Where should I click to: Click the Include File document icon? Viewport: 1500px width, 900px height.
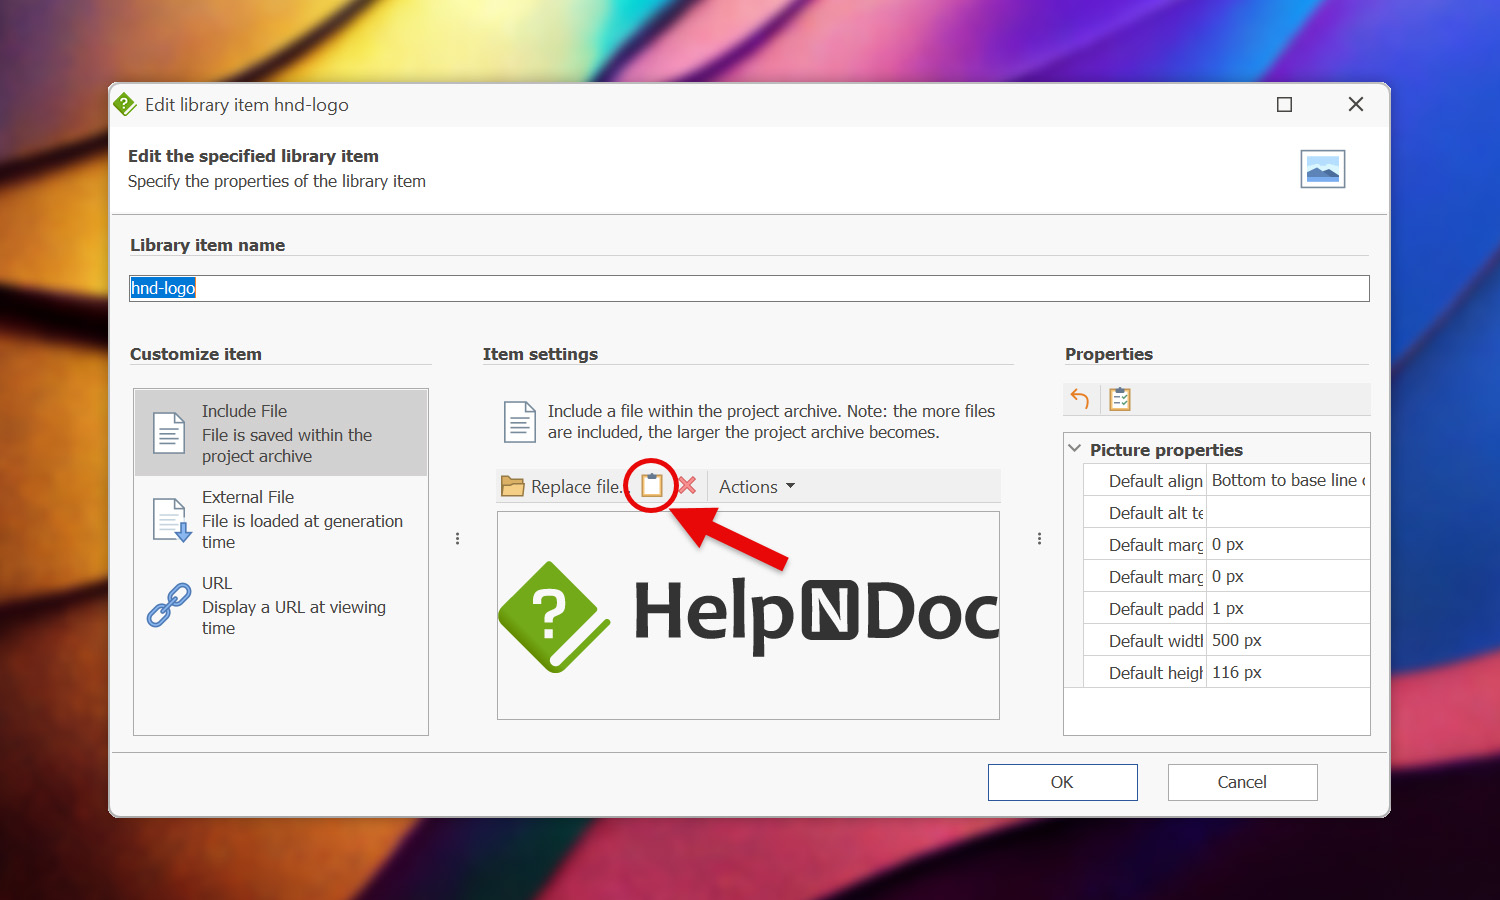pyautogui.click(x=169, y=433)
